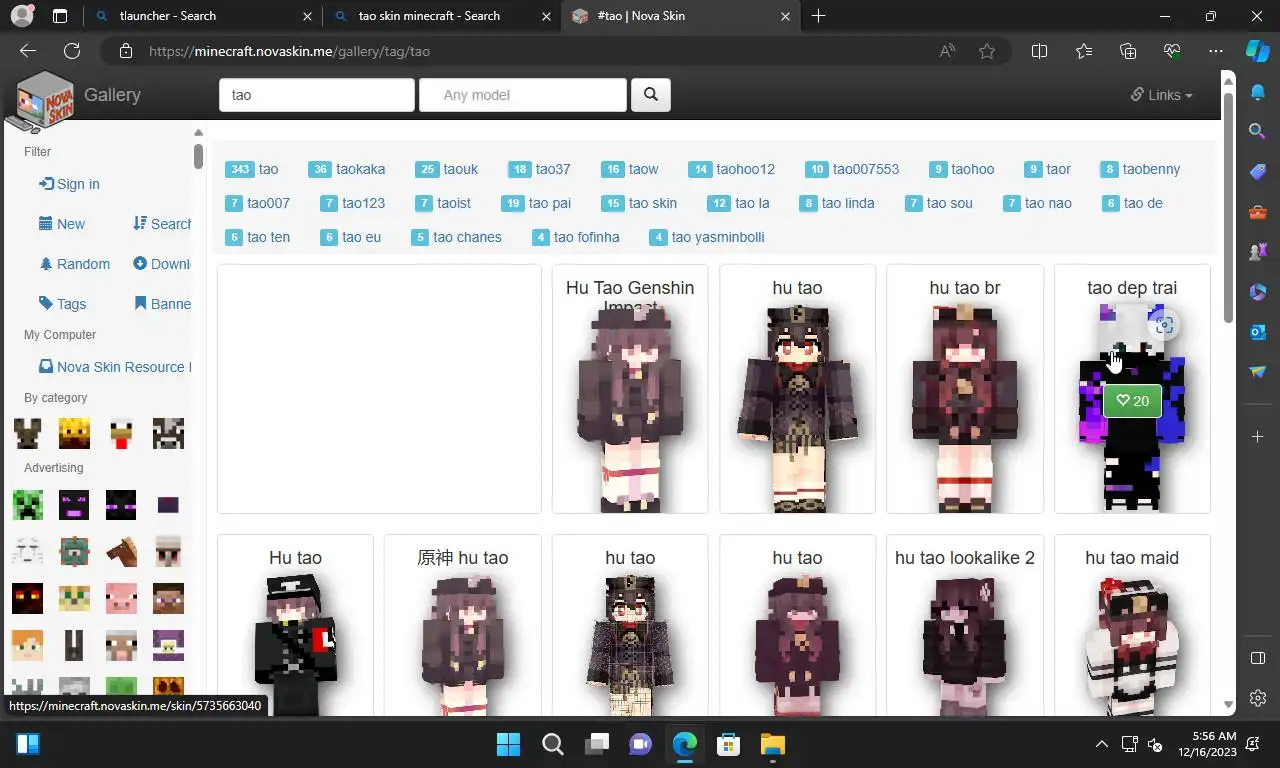This screenshot has height=768, width=1280.
Task: Open the Nova Skin logo home
Action: tap(40, 100)
